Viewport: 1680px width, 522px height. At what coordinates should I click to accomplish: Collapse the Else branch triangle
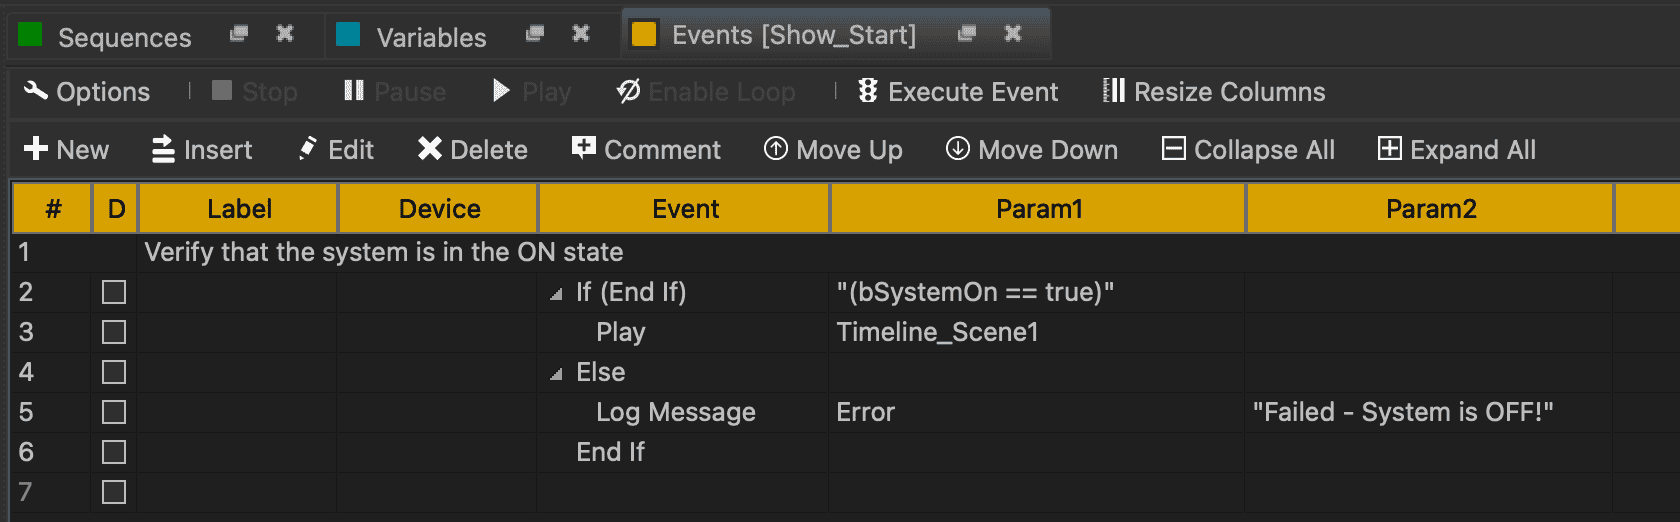pyautogui.click(x=556, y=374)
